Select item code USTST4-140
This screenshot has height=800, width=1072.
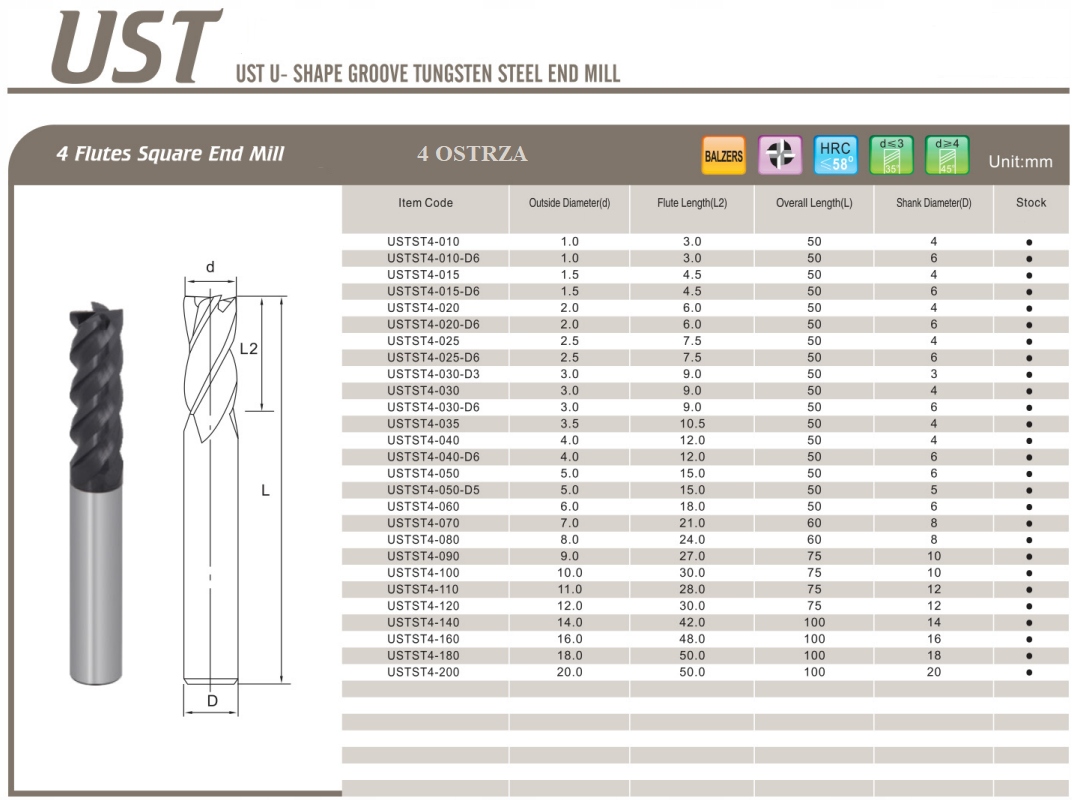tap(423, 623)
